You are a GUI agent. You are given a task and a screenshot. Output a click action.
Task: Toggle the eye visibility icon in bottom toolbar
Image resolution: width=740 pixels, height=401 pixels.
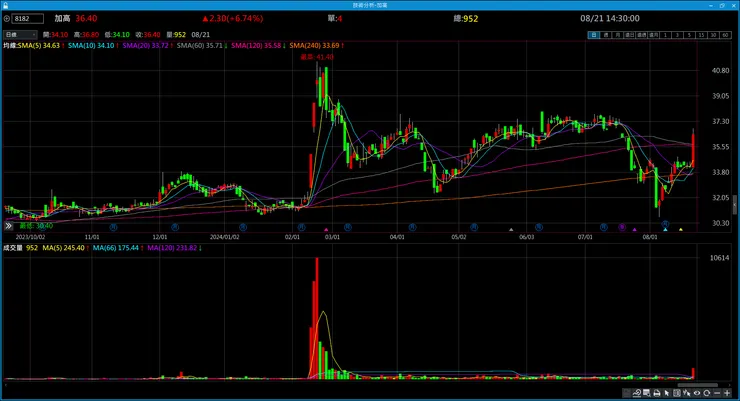click(697, 393)
